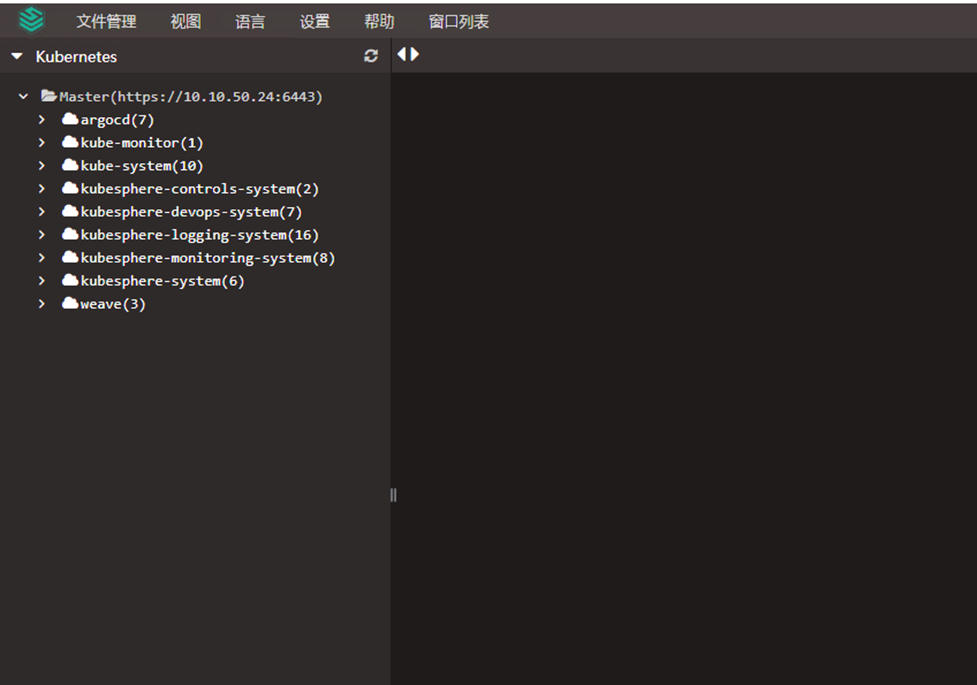977x685 pixels.
Task: Select kubesphere-logging-system(16) label
Action: (x=199, y=235)
